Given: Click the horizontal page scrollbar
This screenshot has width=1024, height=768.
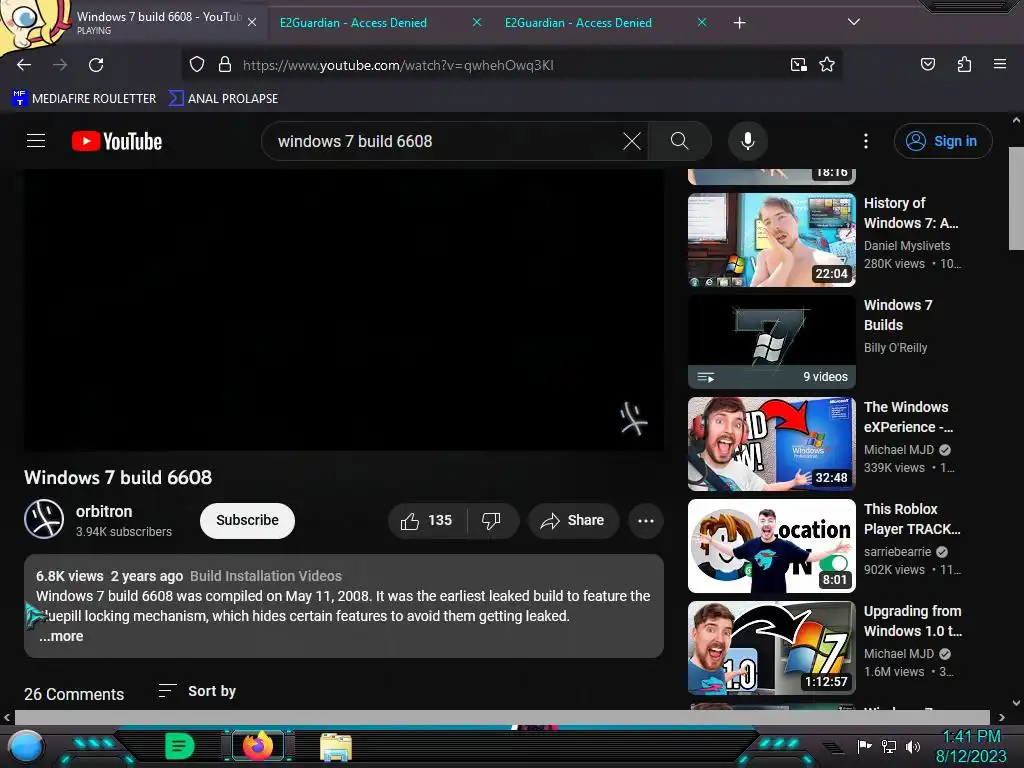Looking at the screenshot, I should (502, 717).
